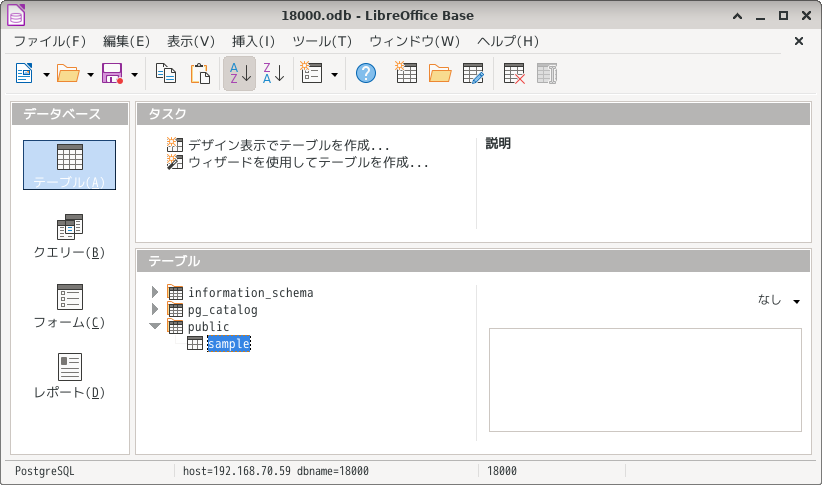Select the public schema tree item
The height and width of the screenshot is (485, 822).
pyautogui.click(x=209, y=327)
